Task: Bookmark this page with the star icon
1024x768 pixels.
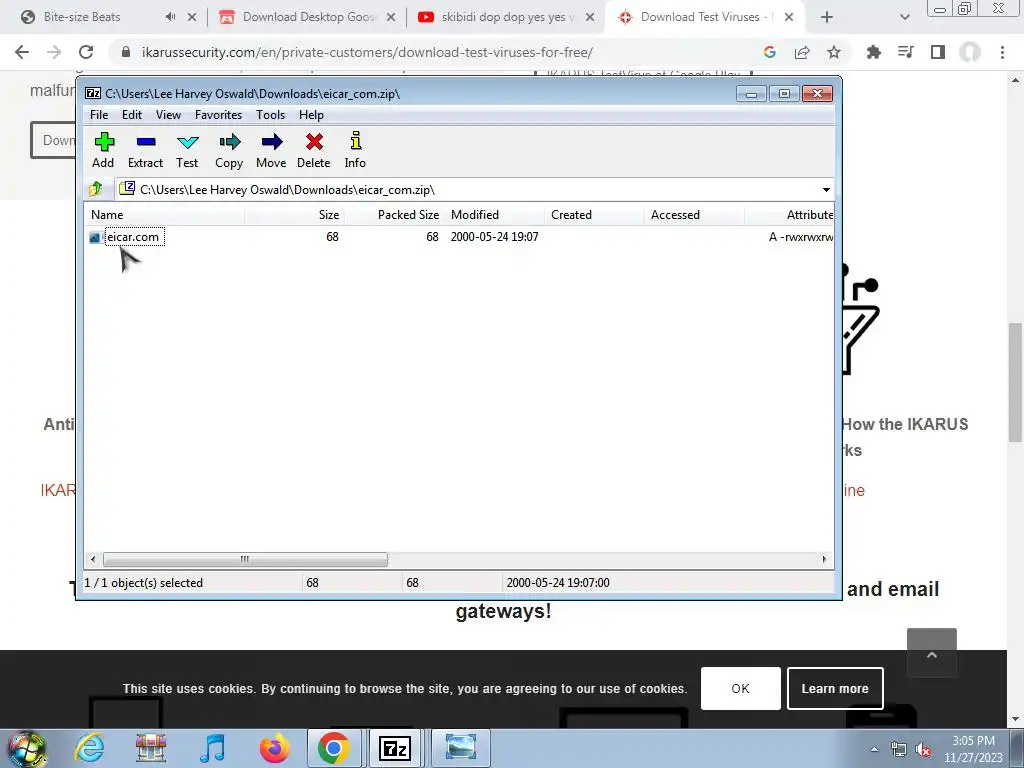Action: point(834,52)
